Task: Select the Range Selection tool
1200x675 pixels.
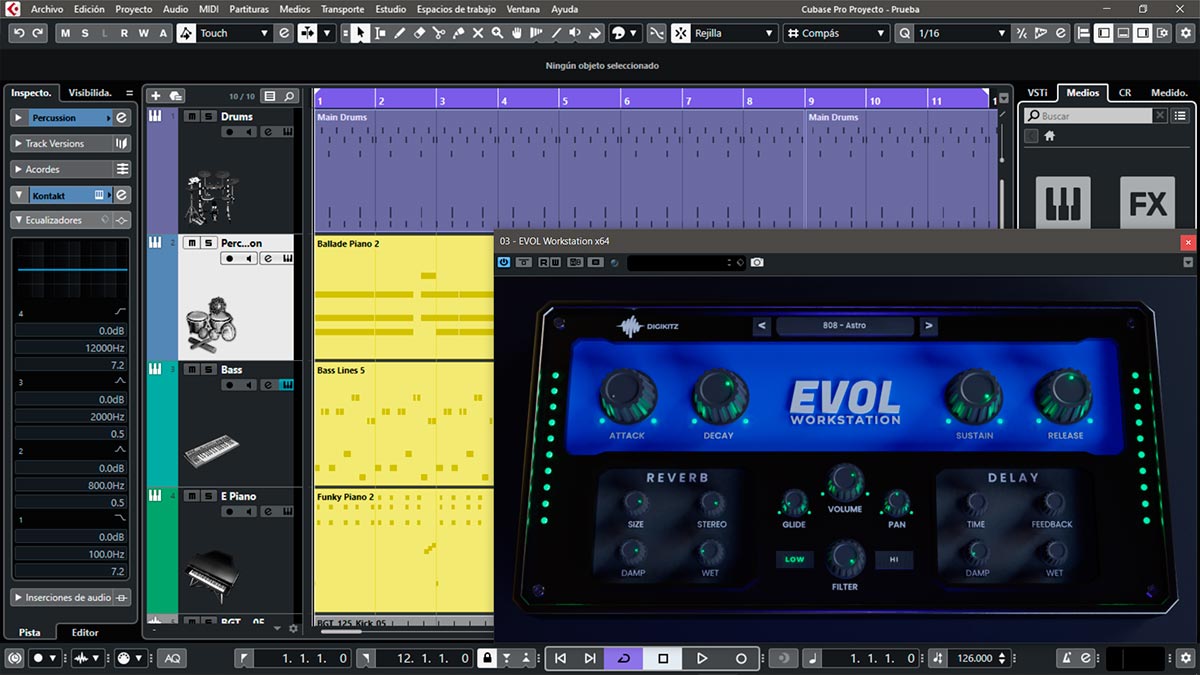Action: pyautogui.click(x=380, y=33)
